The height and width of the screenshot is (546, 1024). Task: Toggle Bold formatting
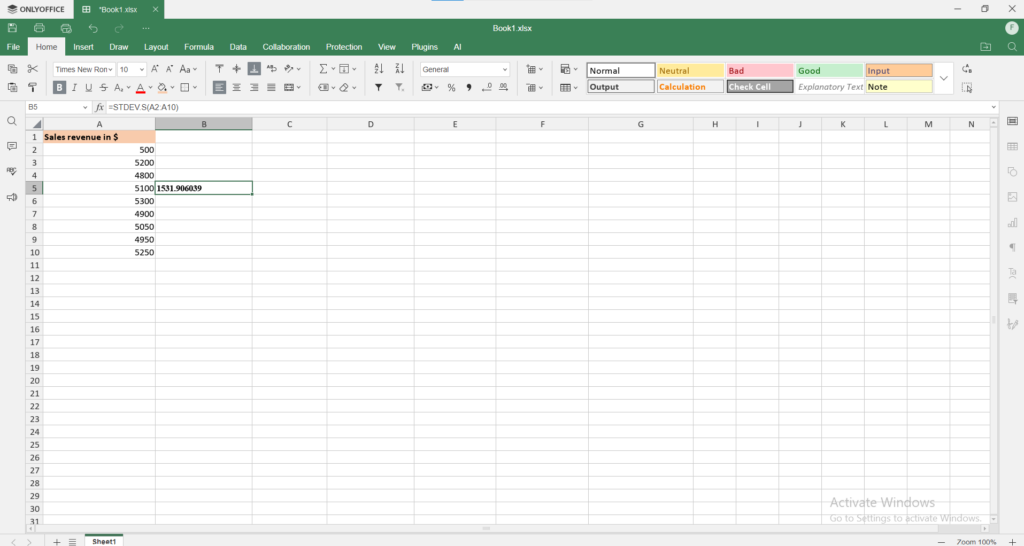coord(59,87)
